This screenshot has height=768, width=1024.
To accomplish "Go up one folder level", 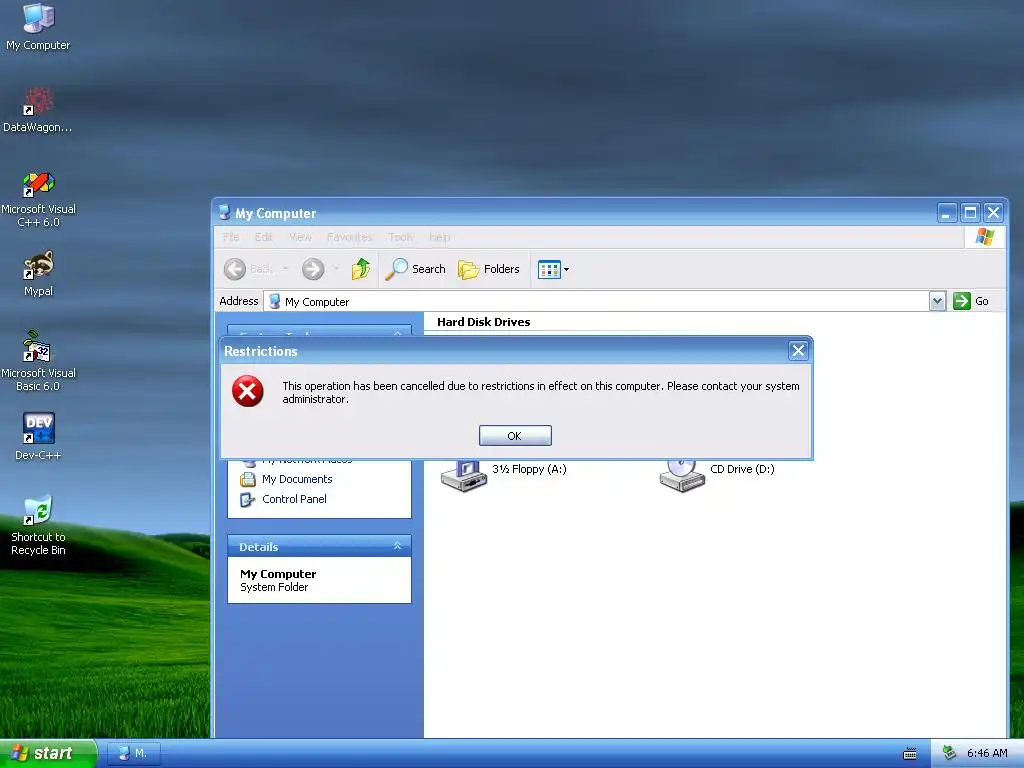I will tap(360, 269).
